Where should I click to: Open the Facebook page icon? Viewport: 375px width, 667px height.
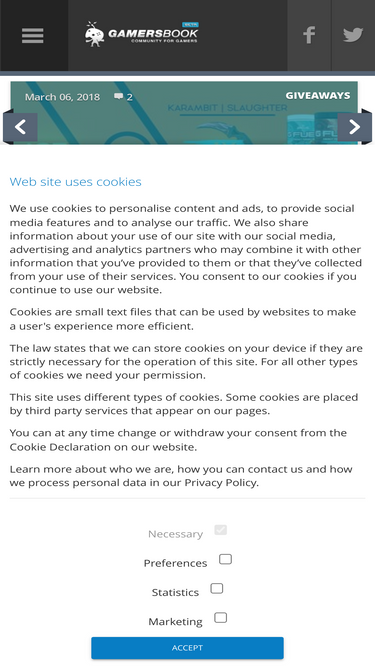pos(309,35)
